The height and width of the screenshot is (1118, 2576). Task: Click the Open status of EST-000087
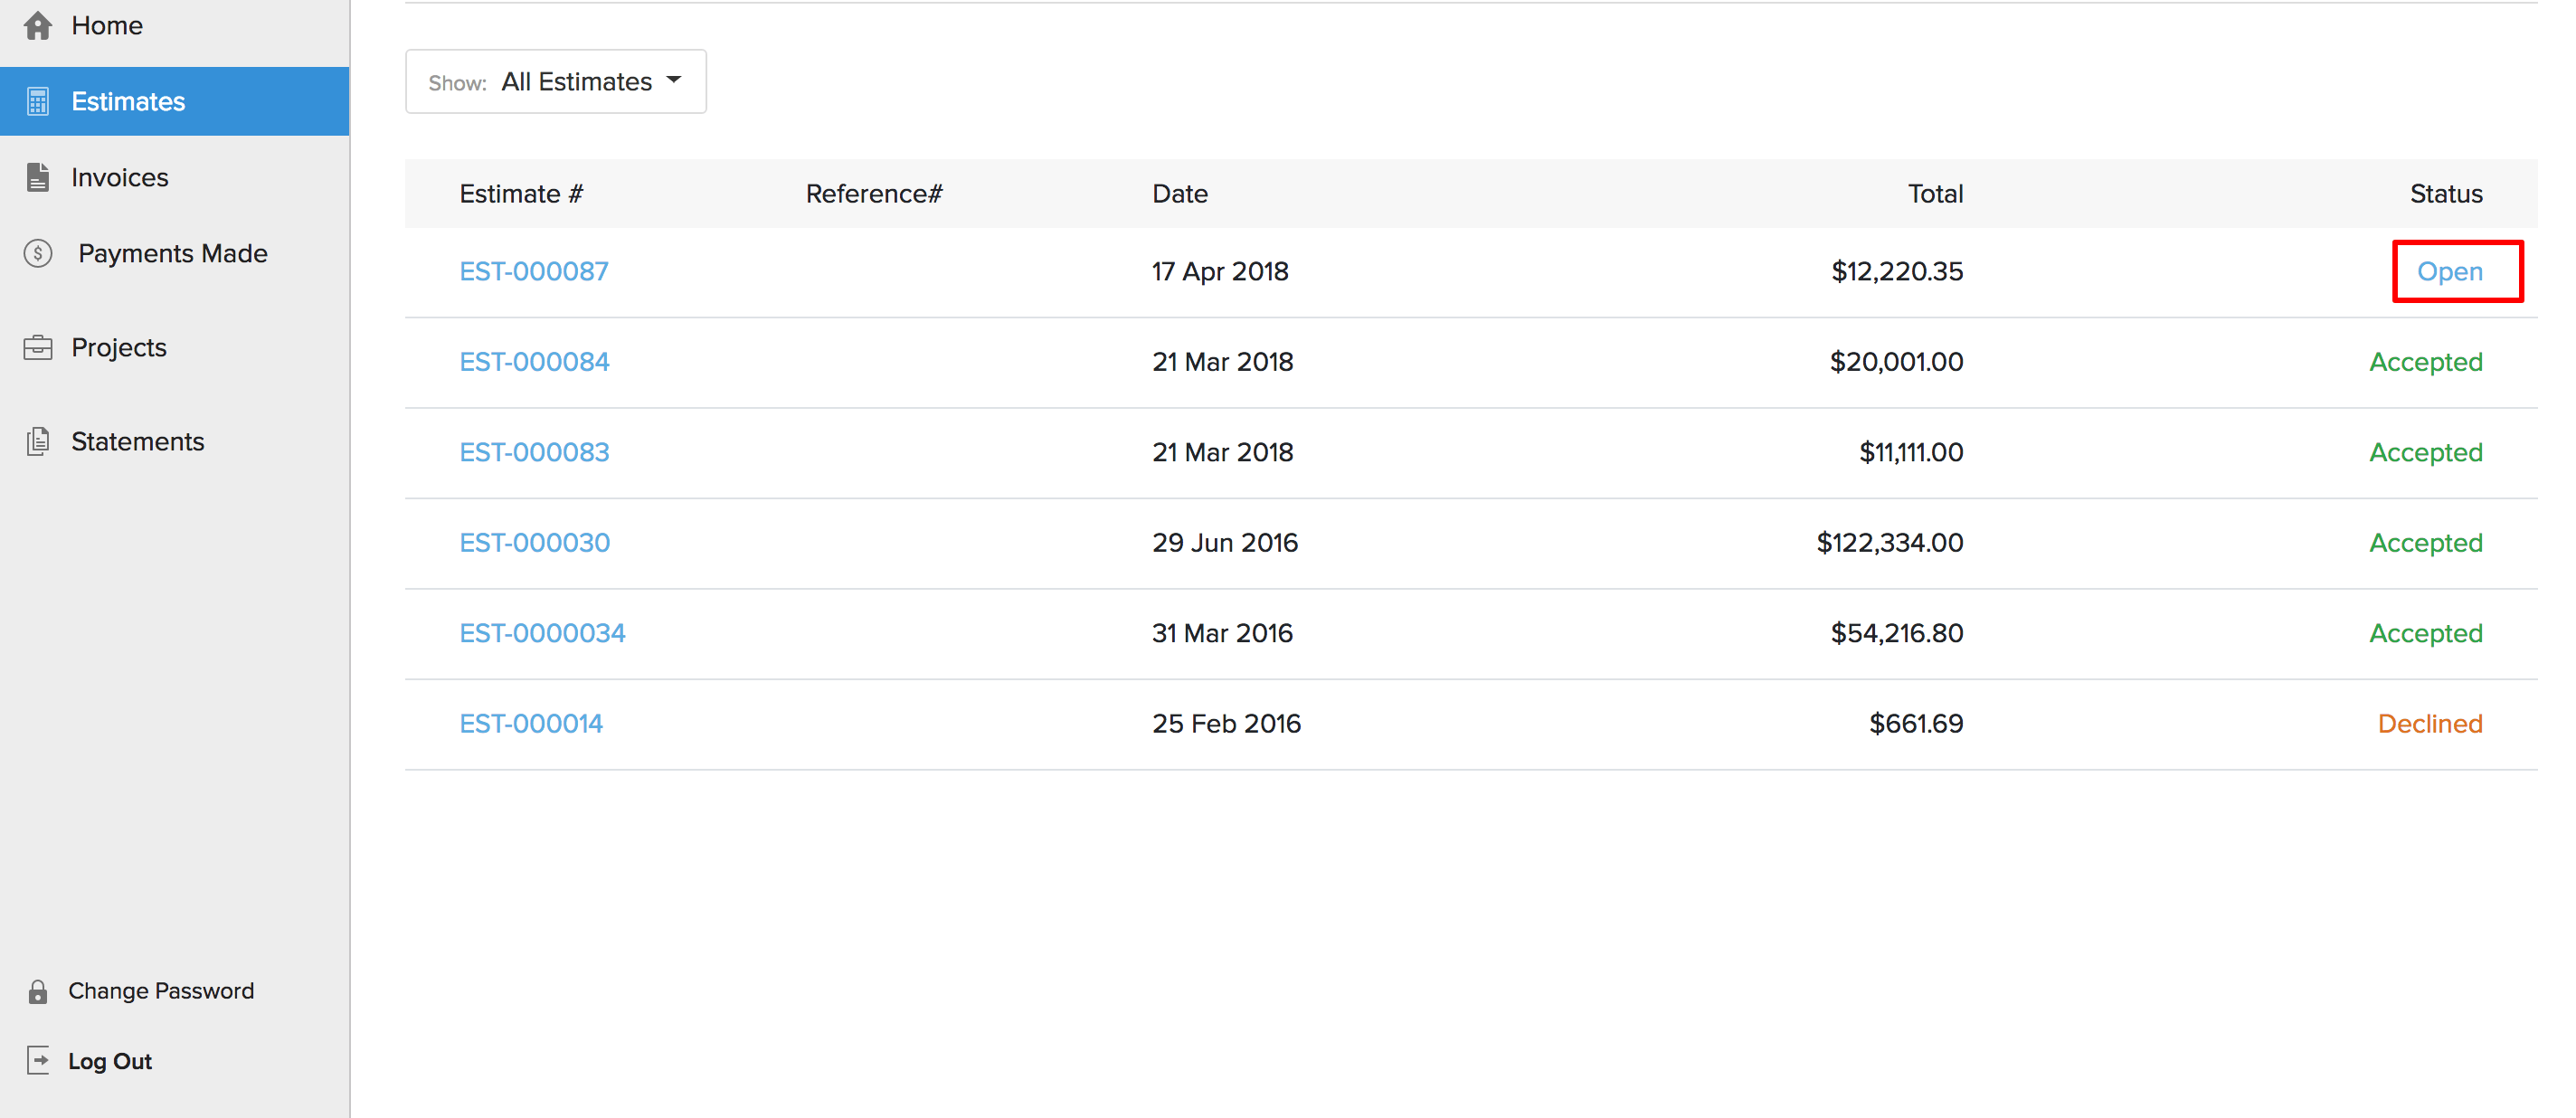point(2449,271)
